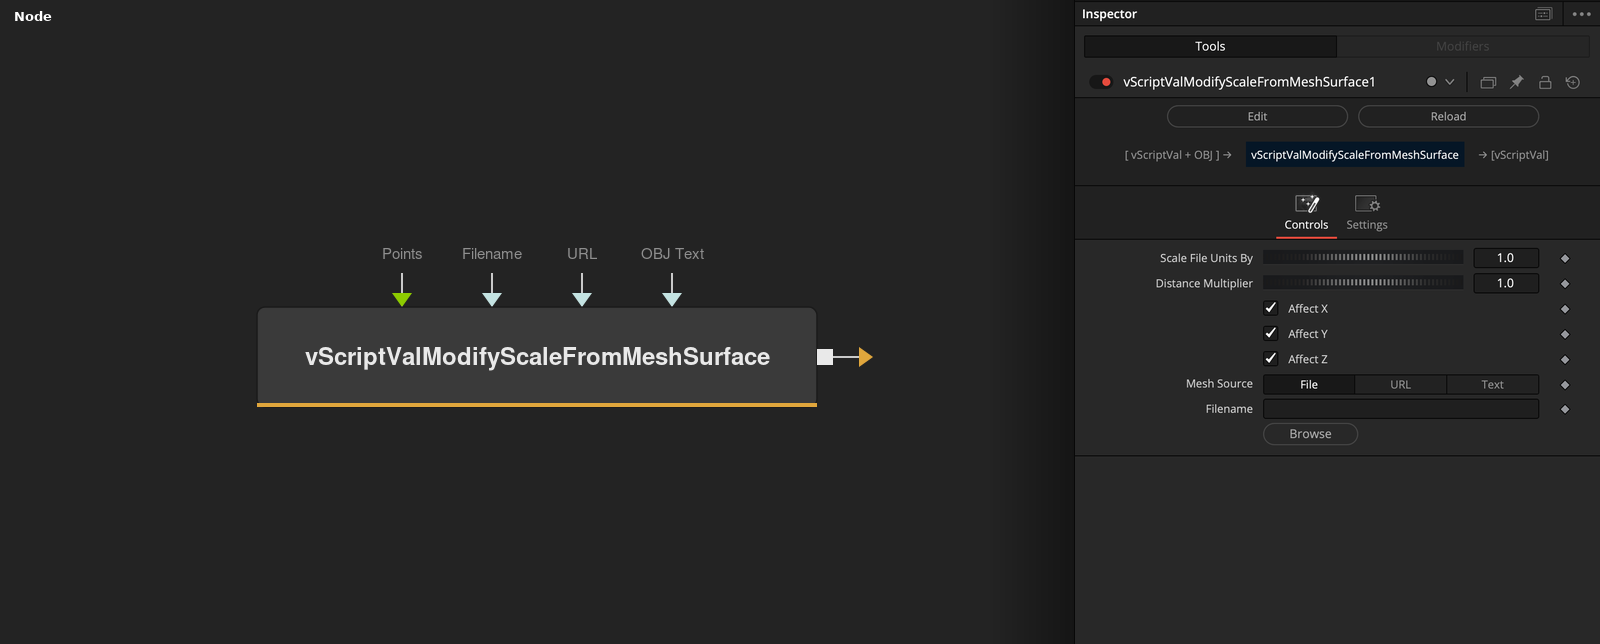Pin the tool with the pin icon

point(1516,82)
